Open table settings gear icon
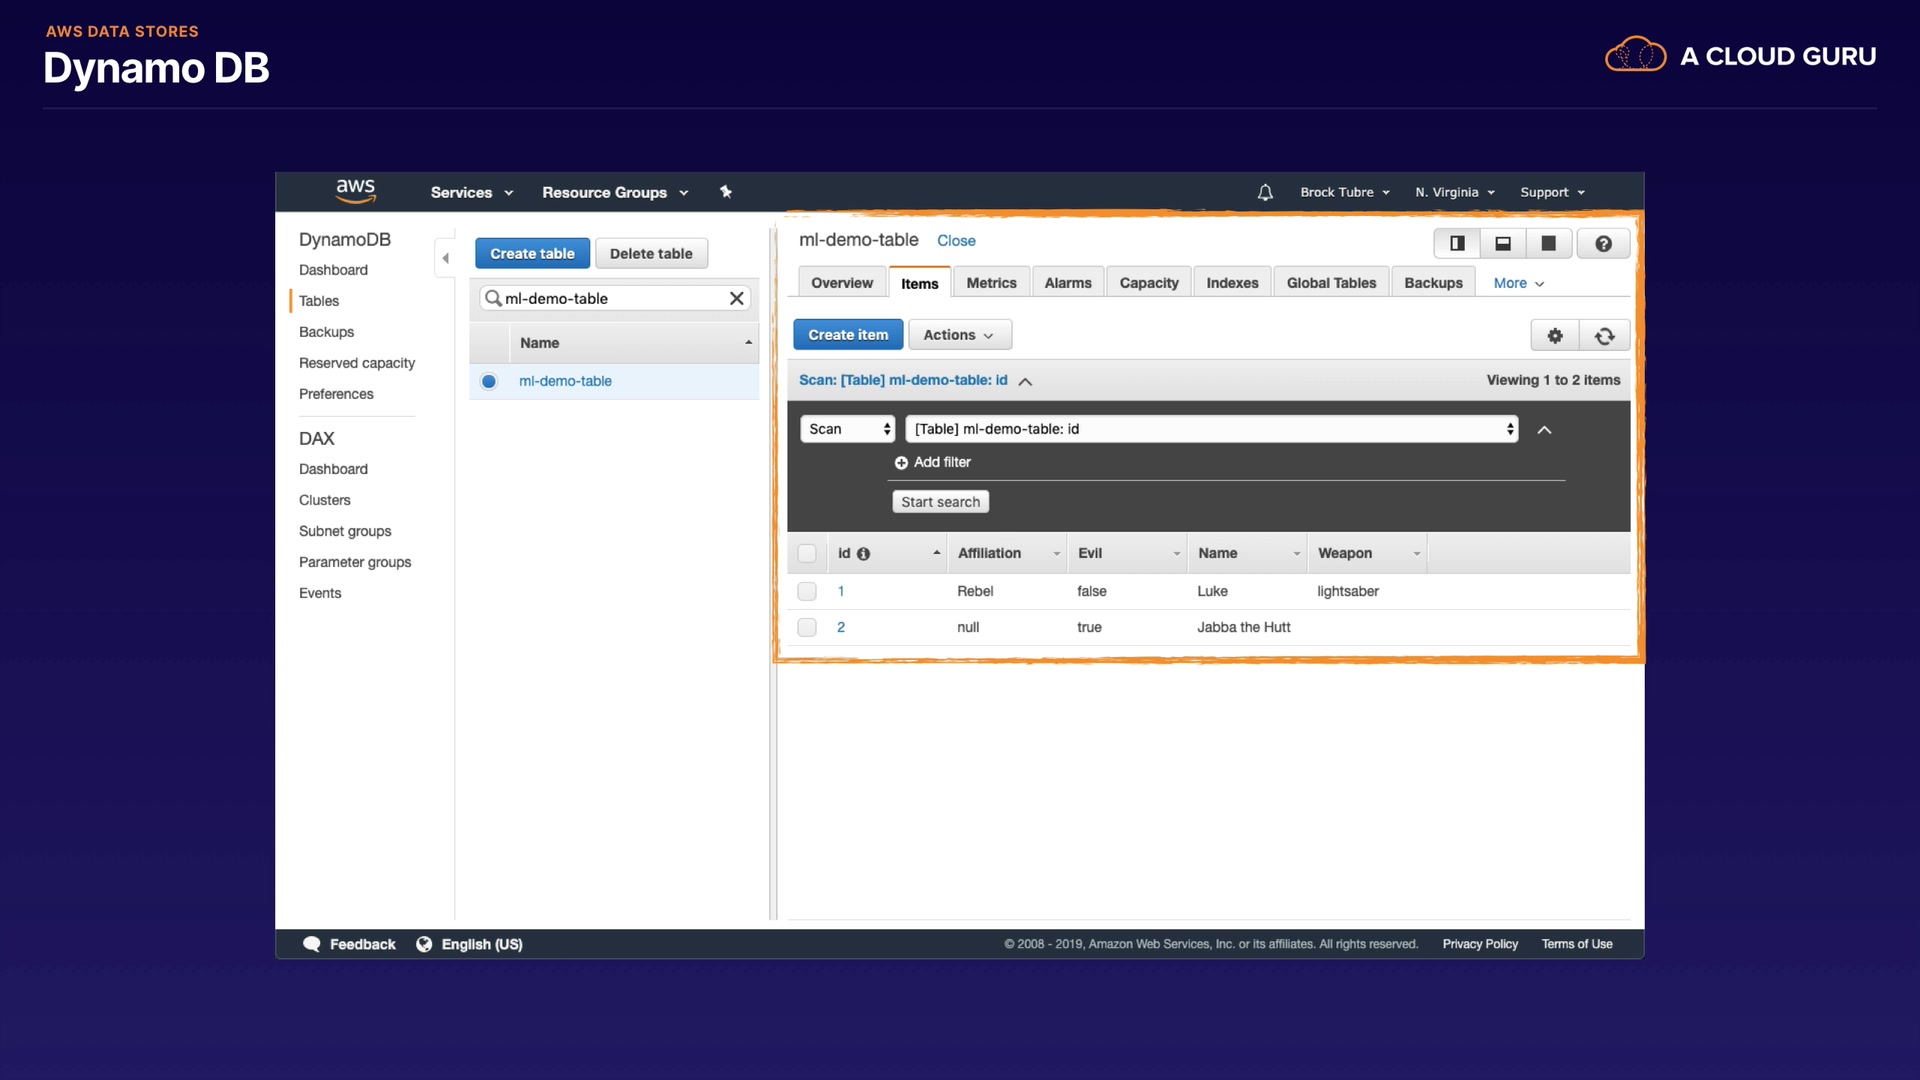 pos(1555,336)
